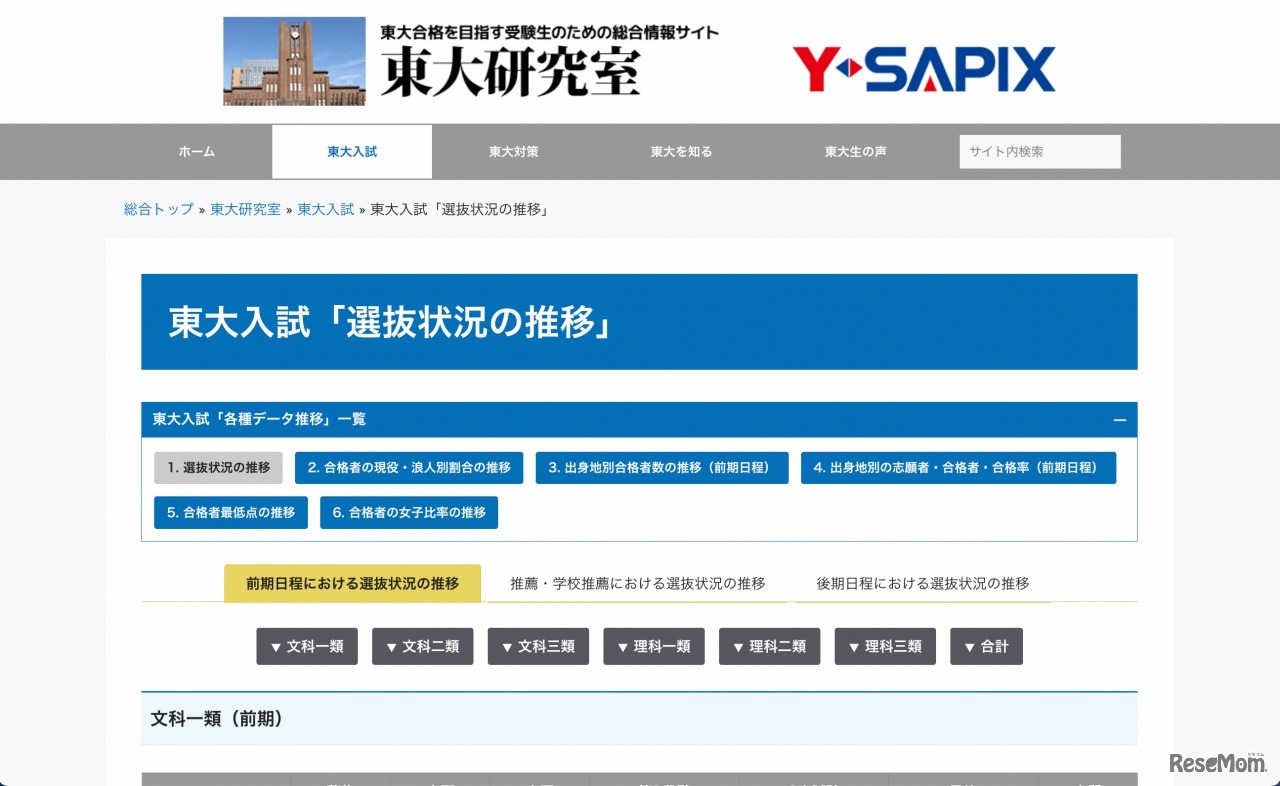This screenshot has width=1280, height=786.
Task: Switch to the 推薦・学校推薦における選抜状況の推移 tab
Action: tap(640, 583)
